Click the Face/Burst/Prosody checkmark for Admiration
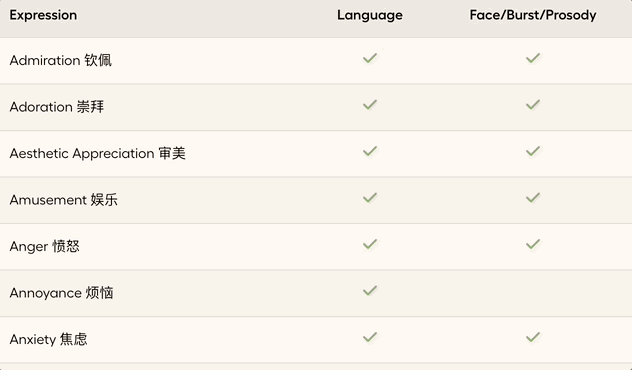 pyautogui.click(x=532, y=58)
